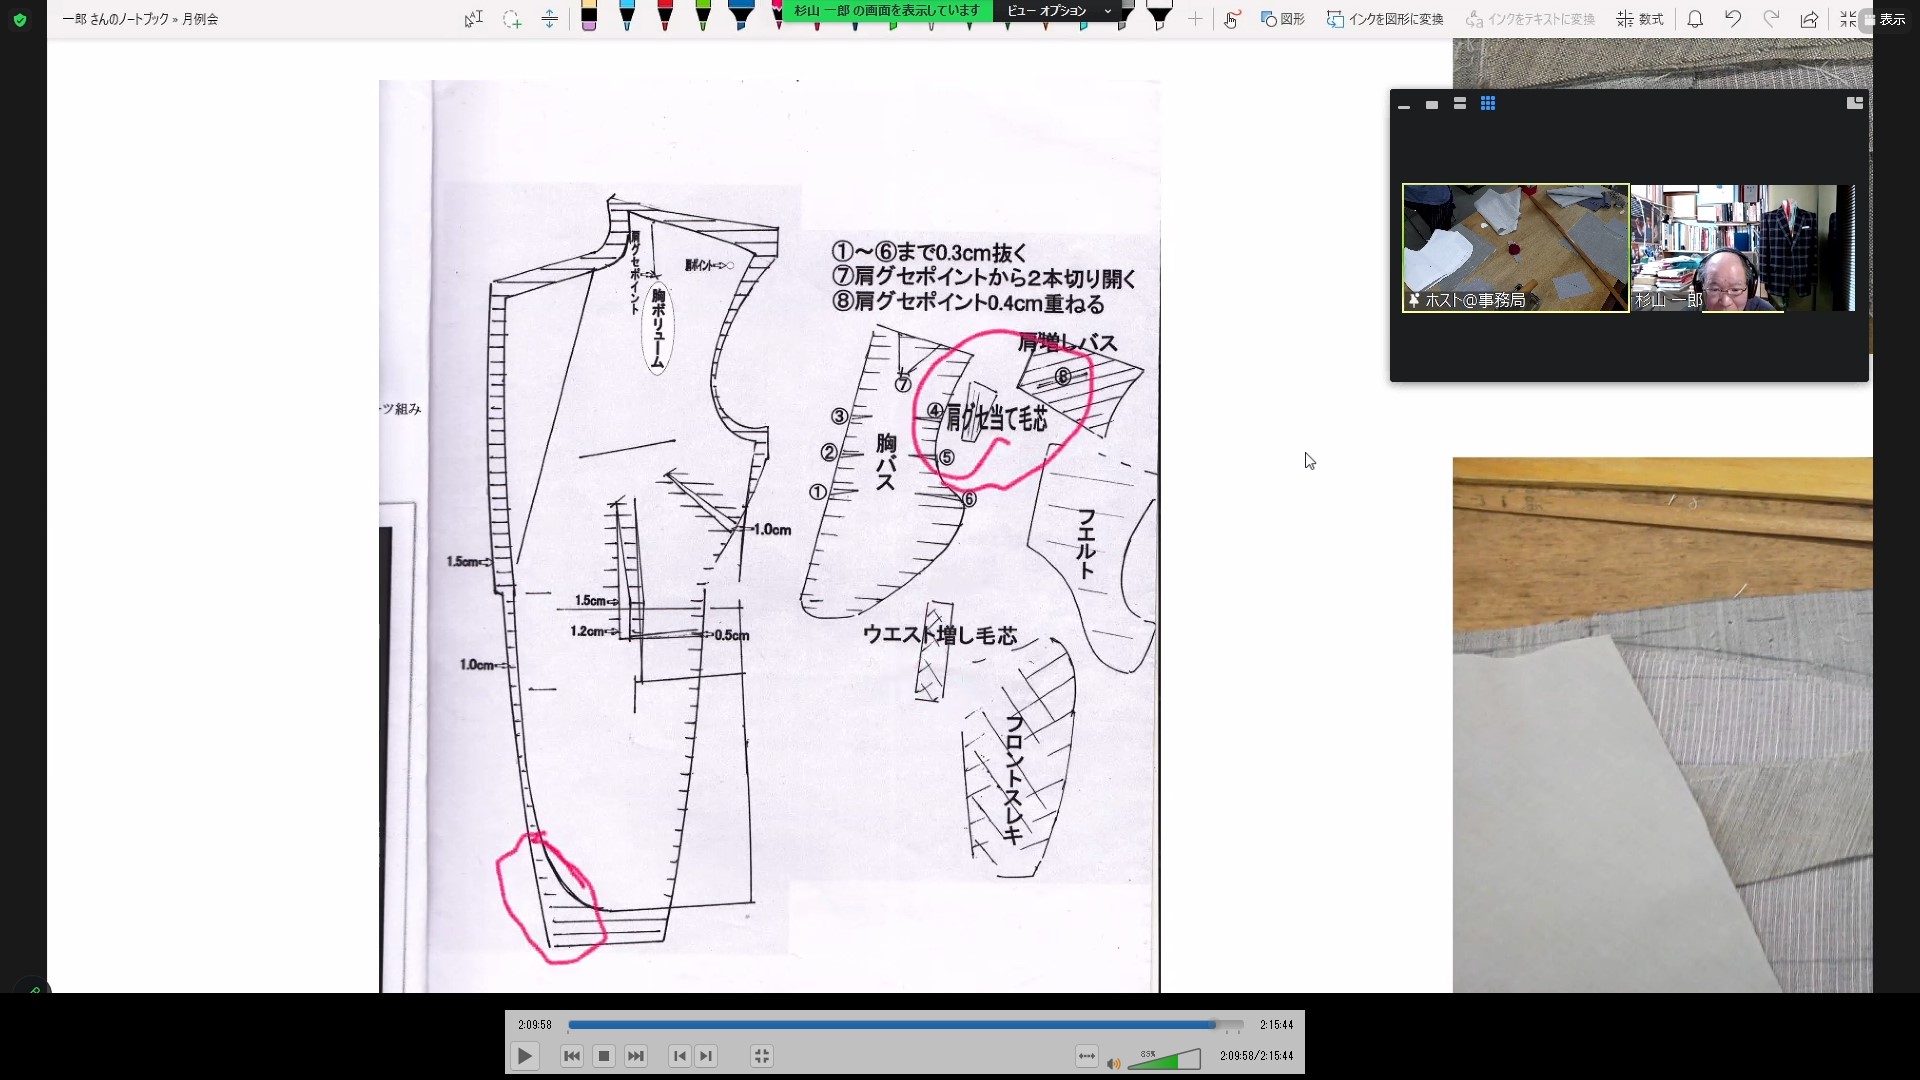Skip to next track button

pyautogui.click(x=636, y=1056)
